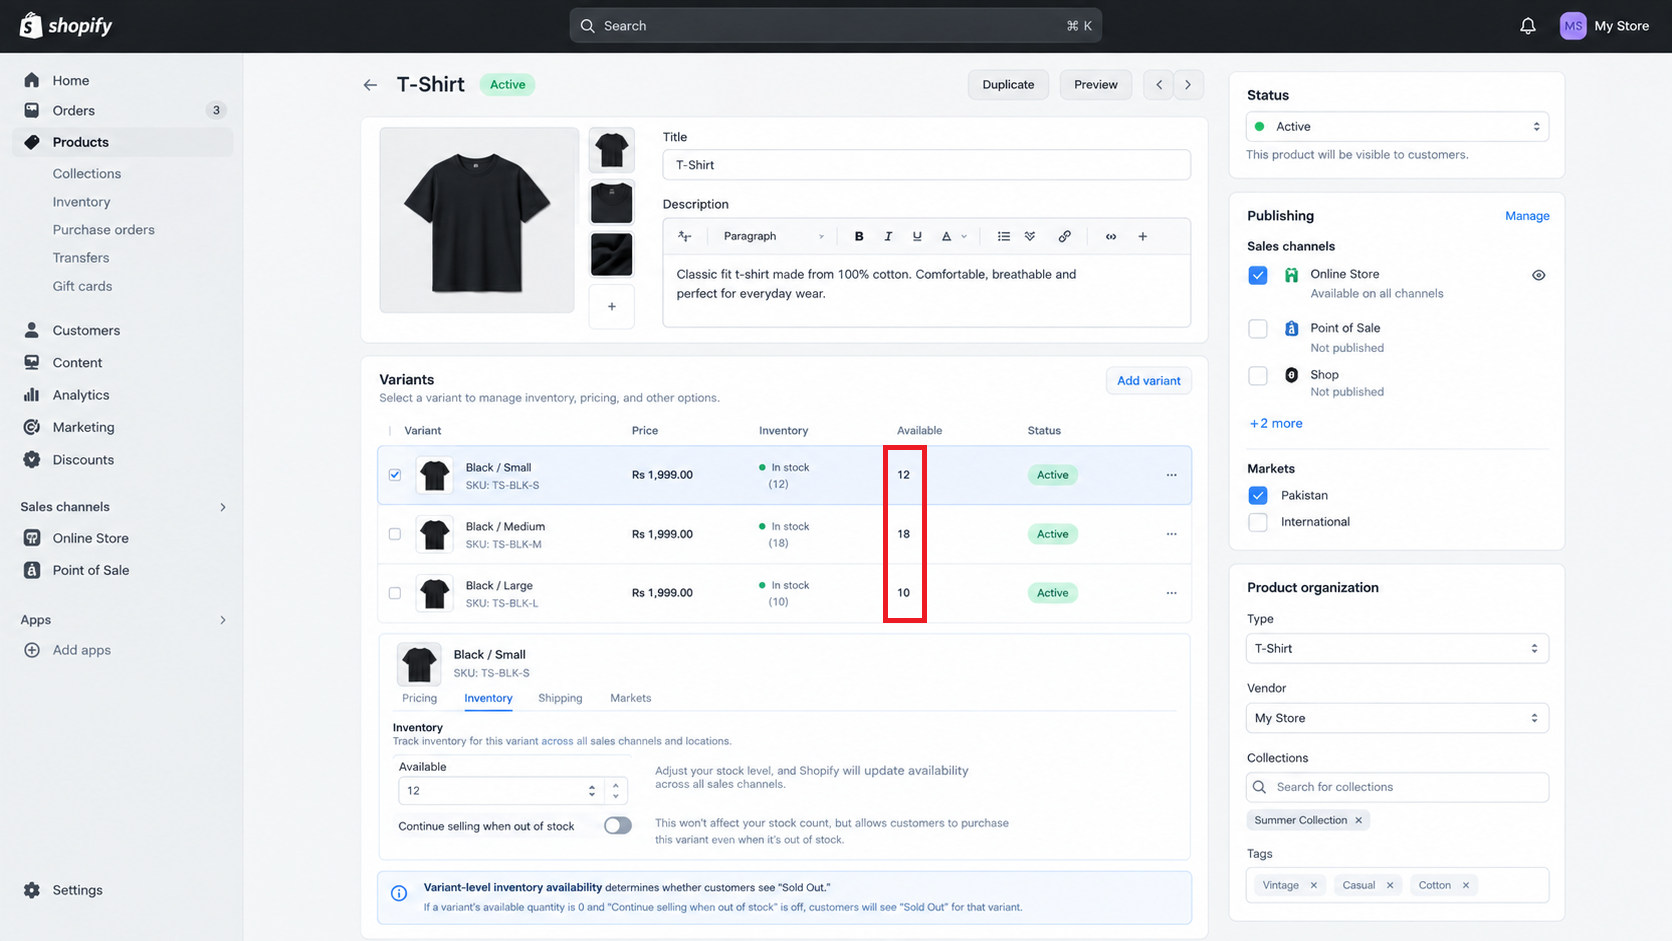Go to previous product arrow
This screenshot has width=1672, height=941.
pyautogui.click(x=1159, y=85)
